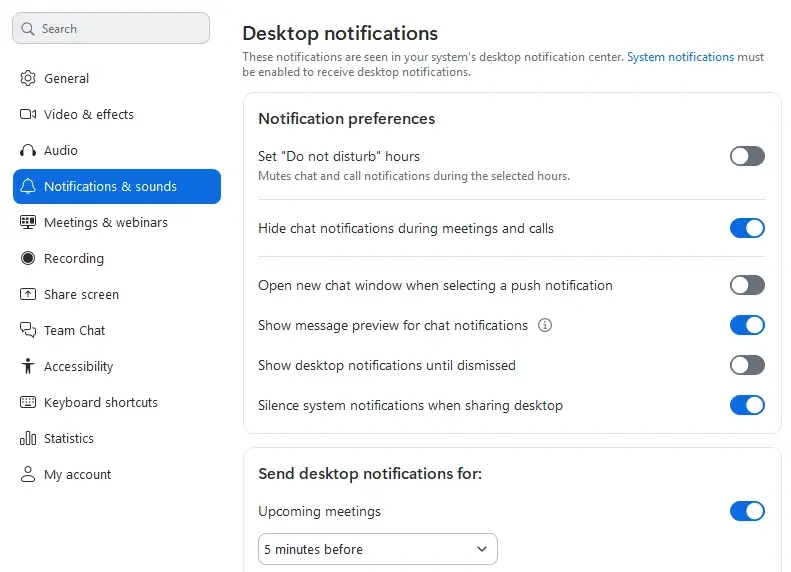Click the Accessibility person icon
The image size is (791, 572).
[28, 366]
